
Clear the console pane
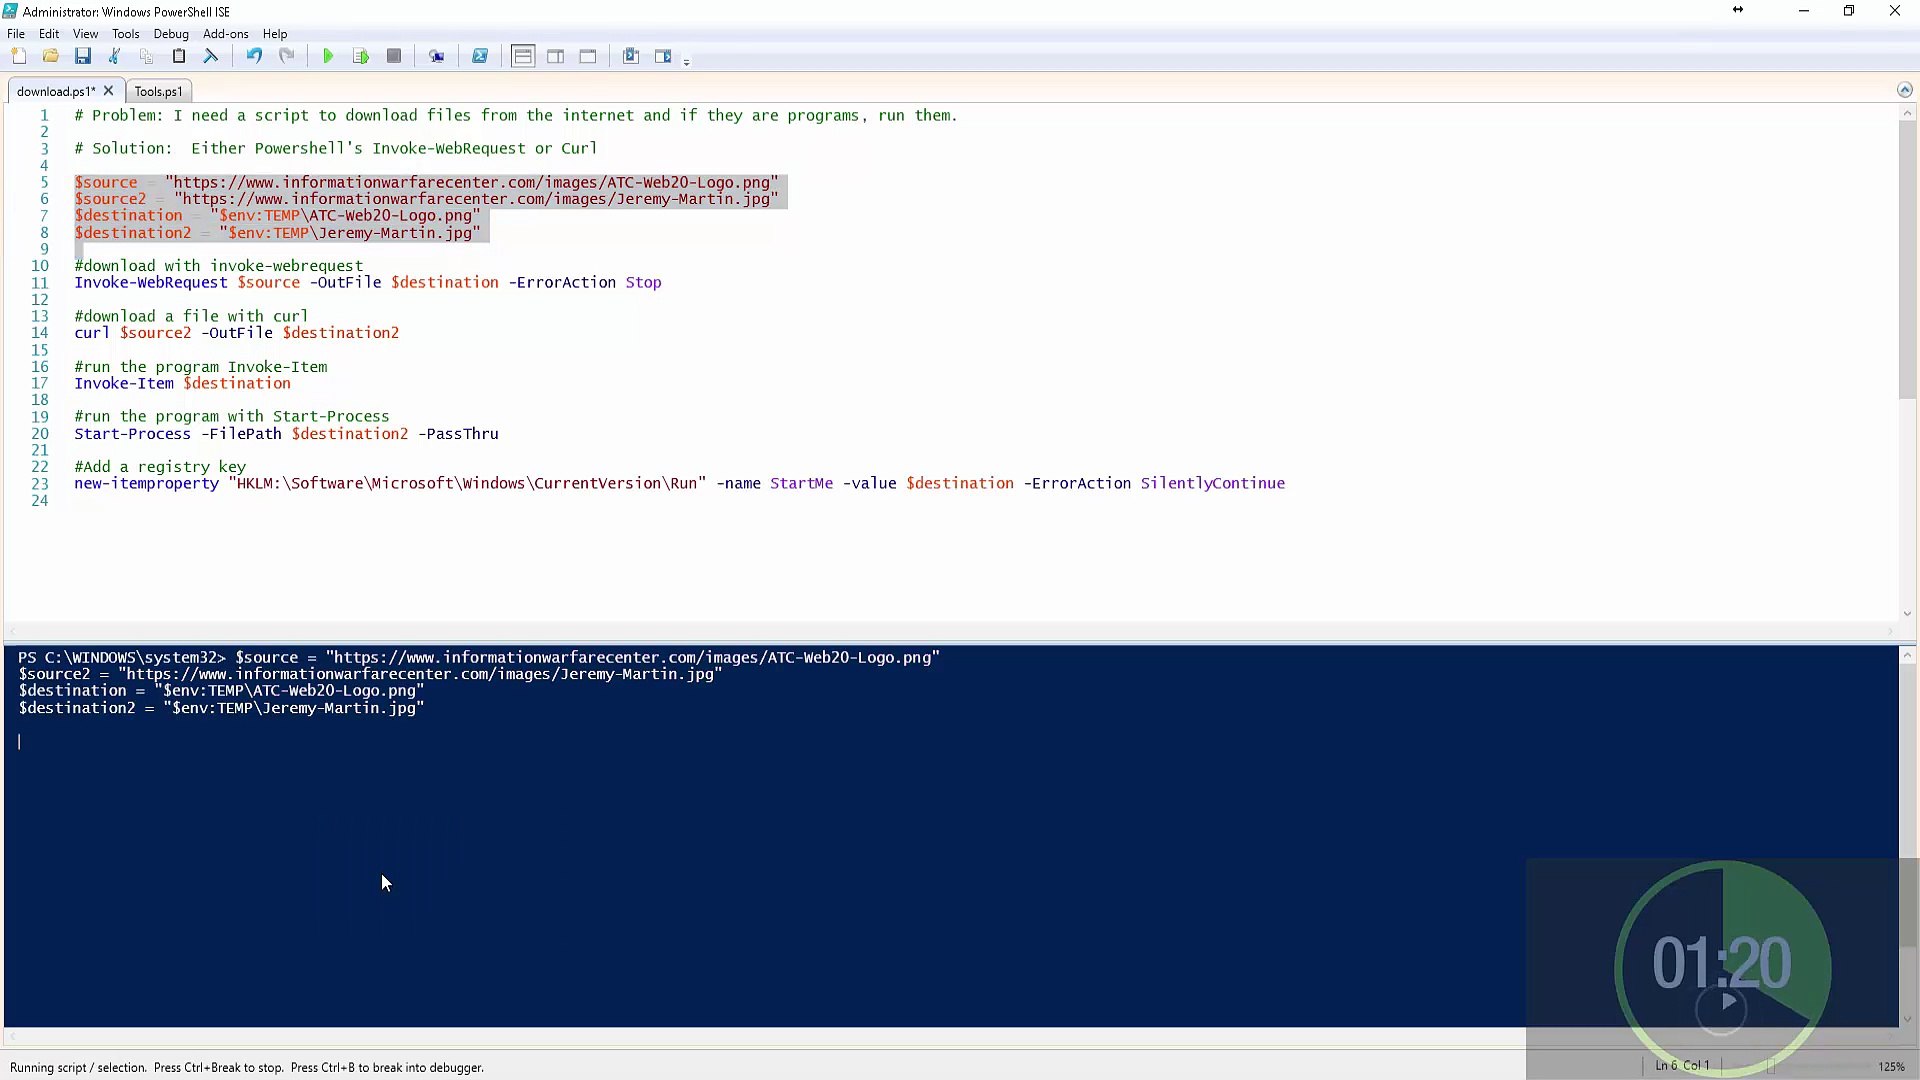(211, 56)
